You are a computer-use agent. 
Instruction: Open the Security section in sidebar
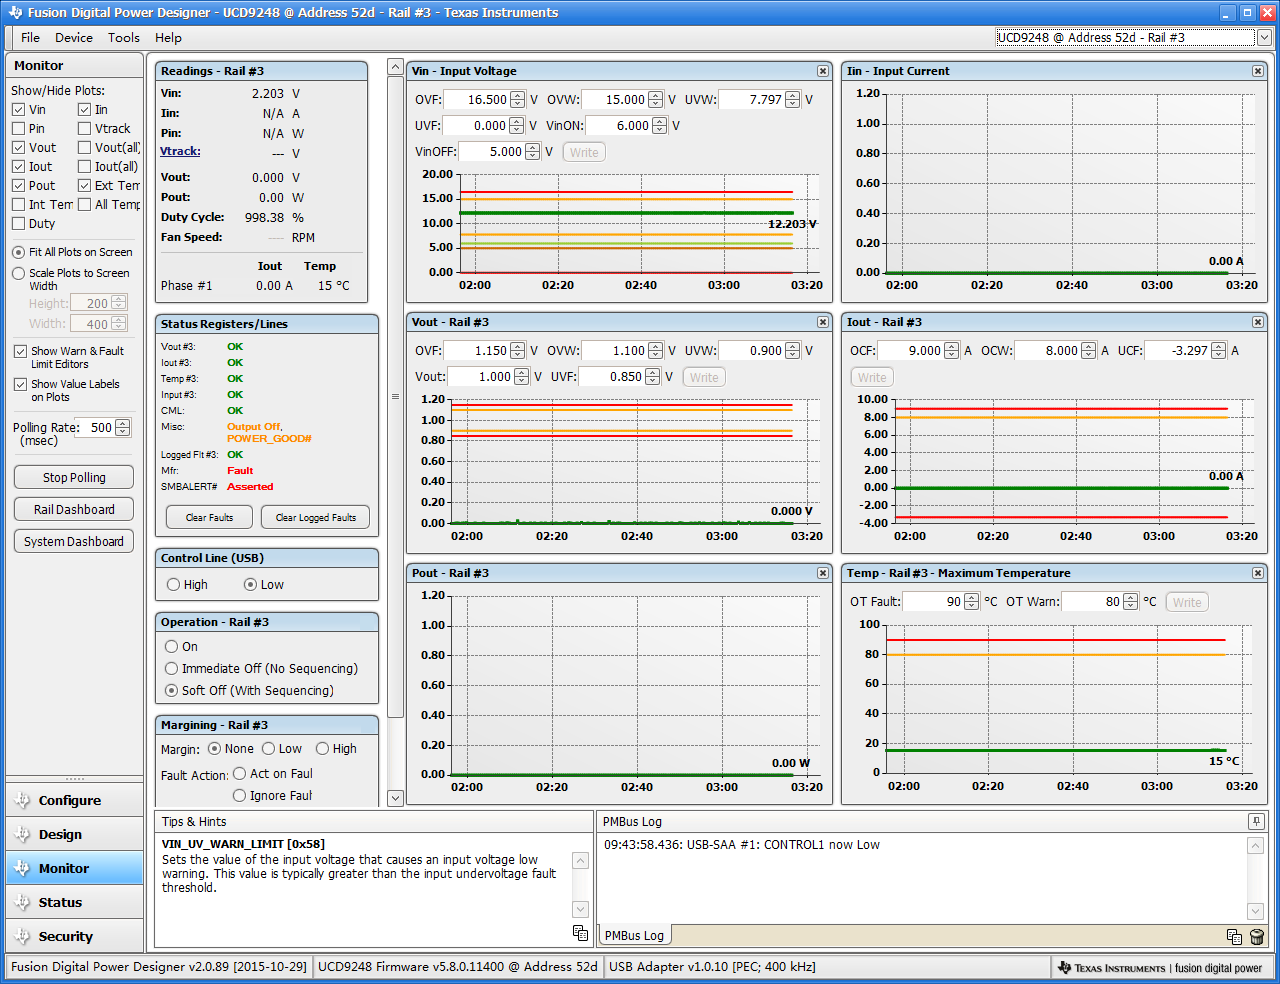pyautogui.click(x=65, y=937)
